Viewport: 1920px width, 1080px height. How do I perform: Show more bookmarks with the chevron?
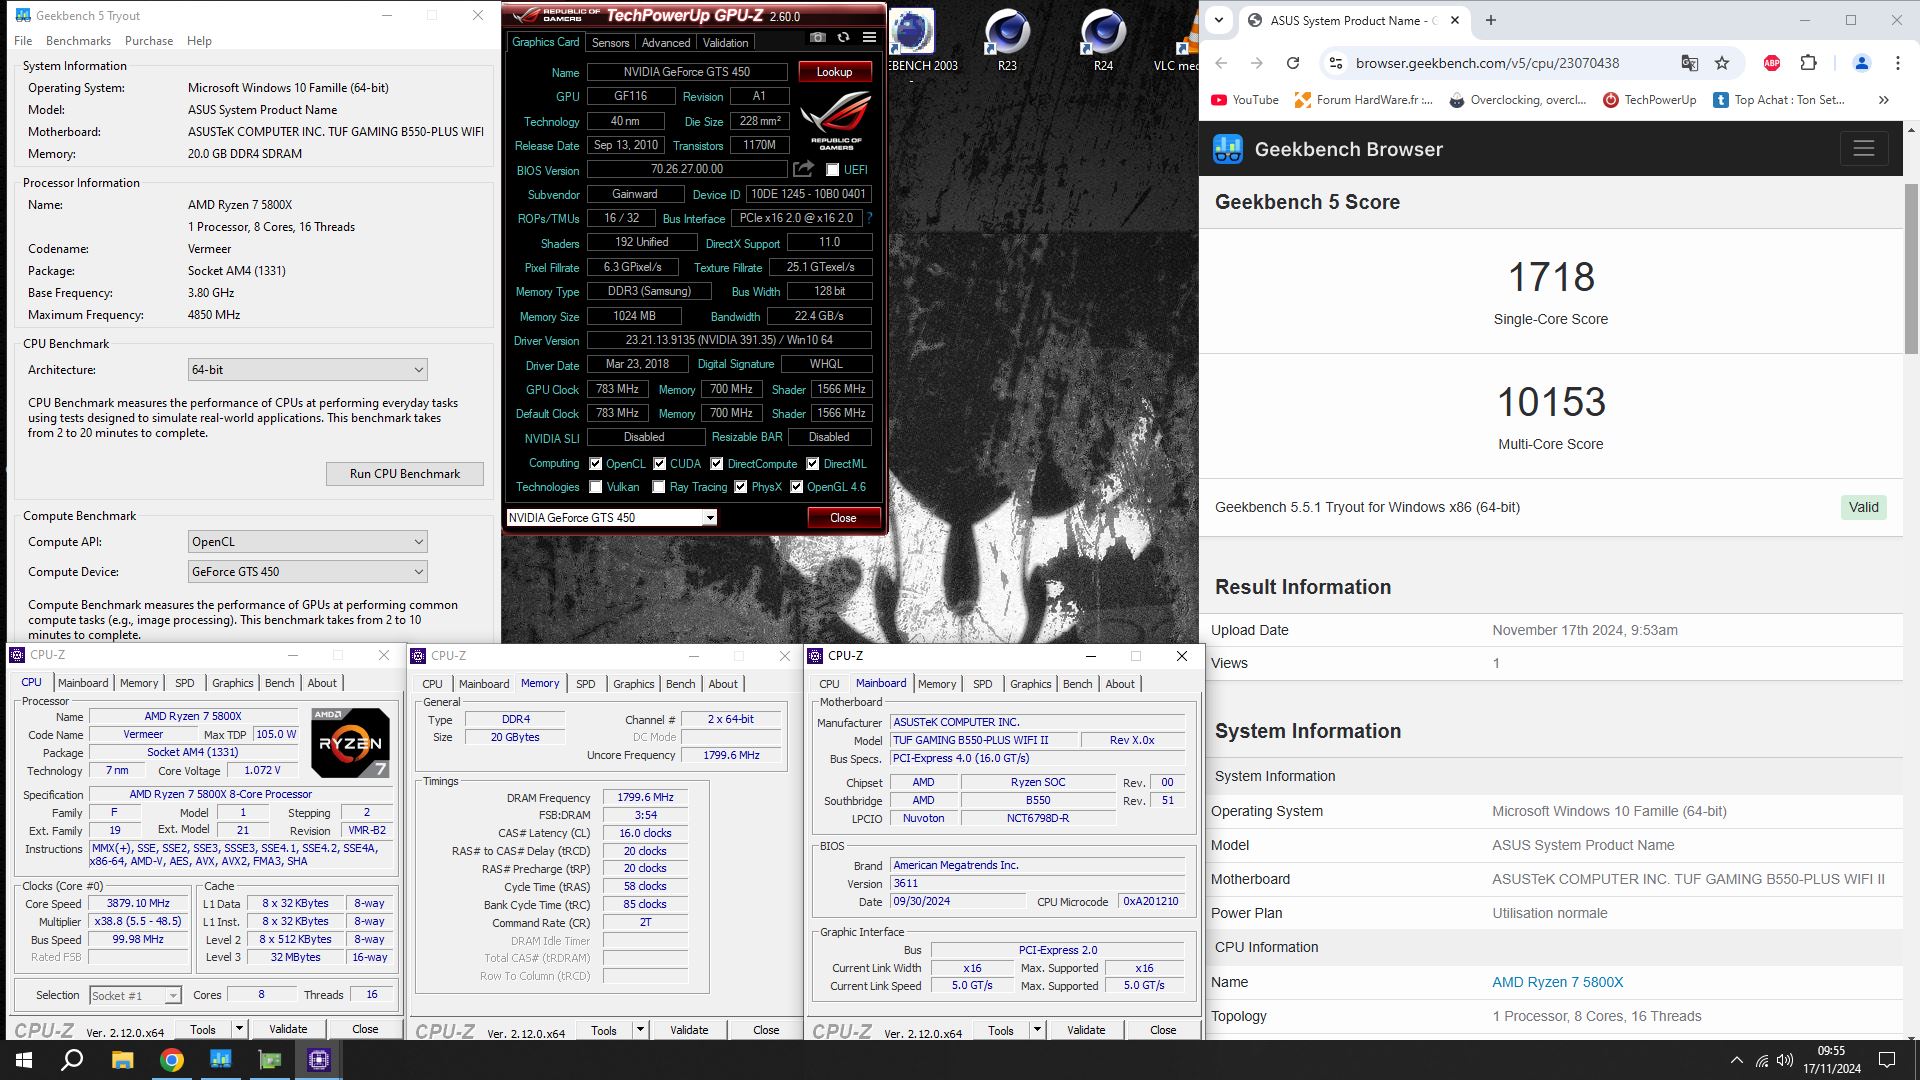[1884, 100]
